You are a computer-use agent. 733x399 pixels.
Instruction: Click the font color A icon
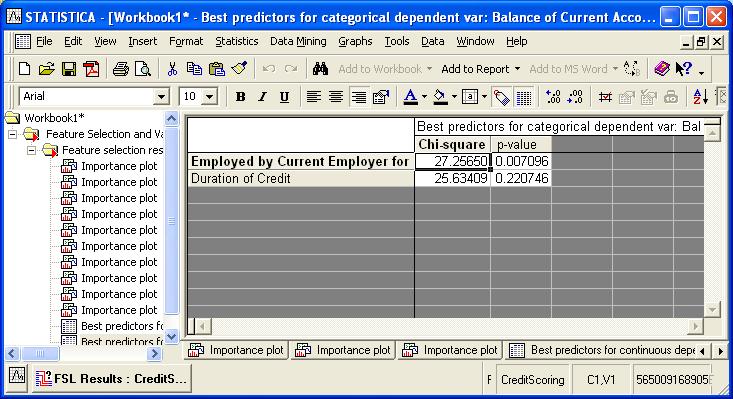point(410,97)
